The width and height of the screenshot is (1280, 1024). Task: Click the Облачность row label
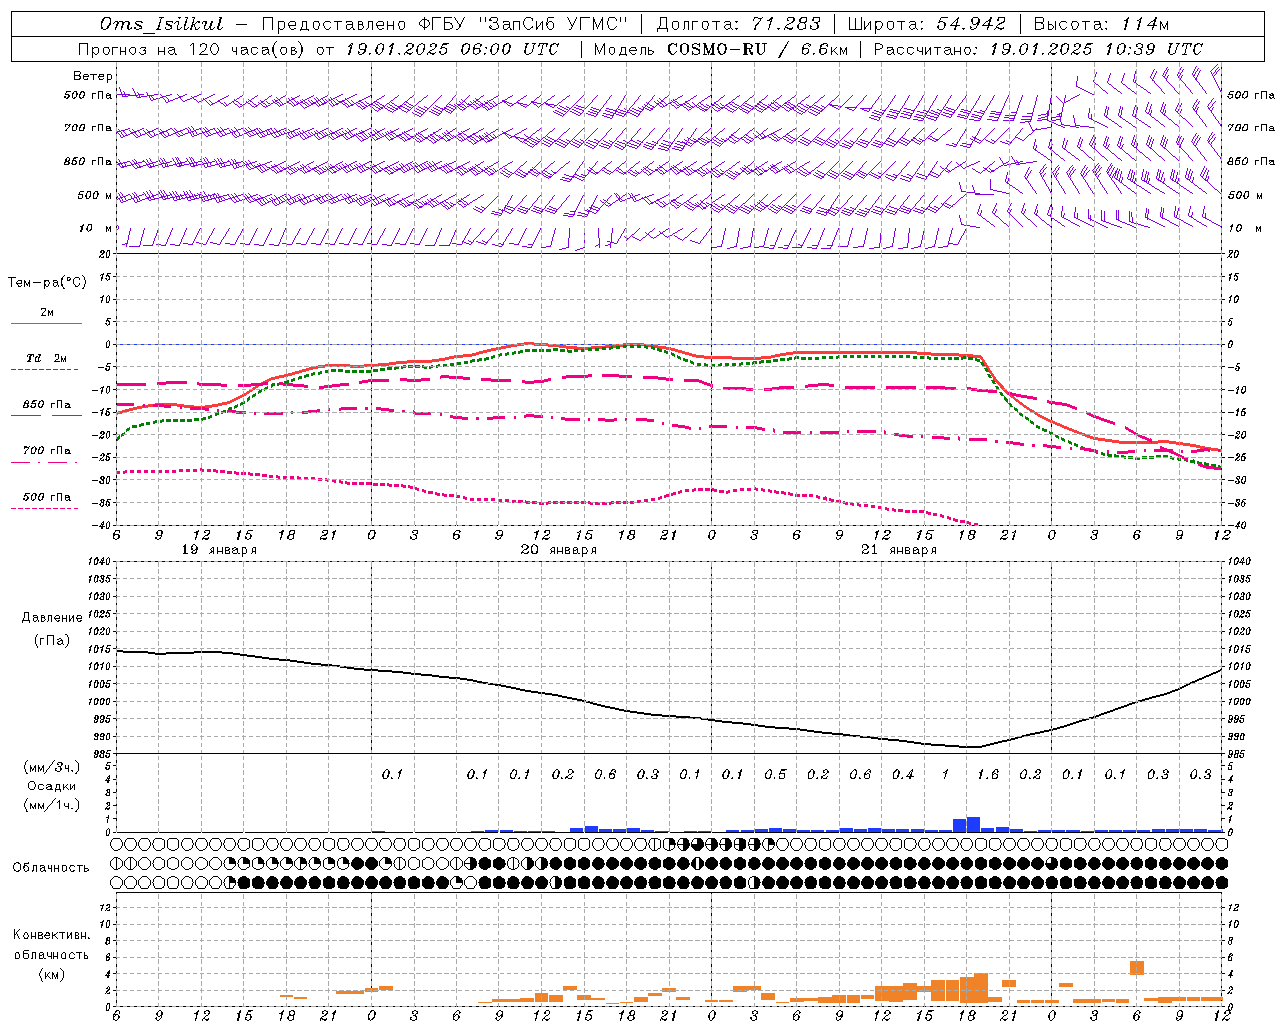51,868
